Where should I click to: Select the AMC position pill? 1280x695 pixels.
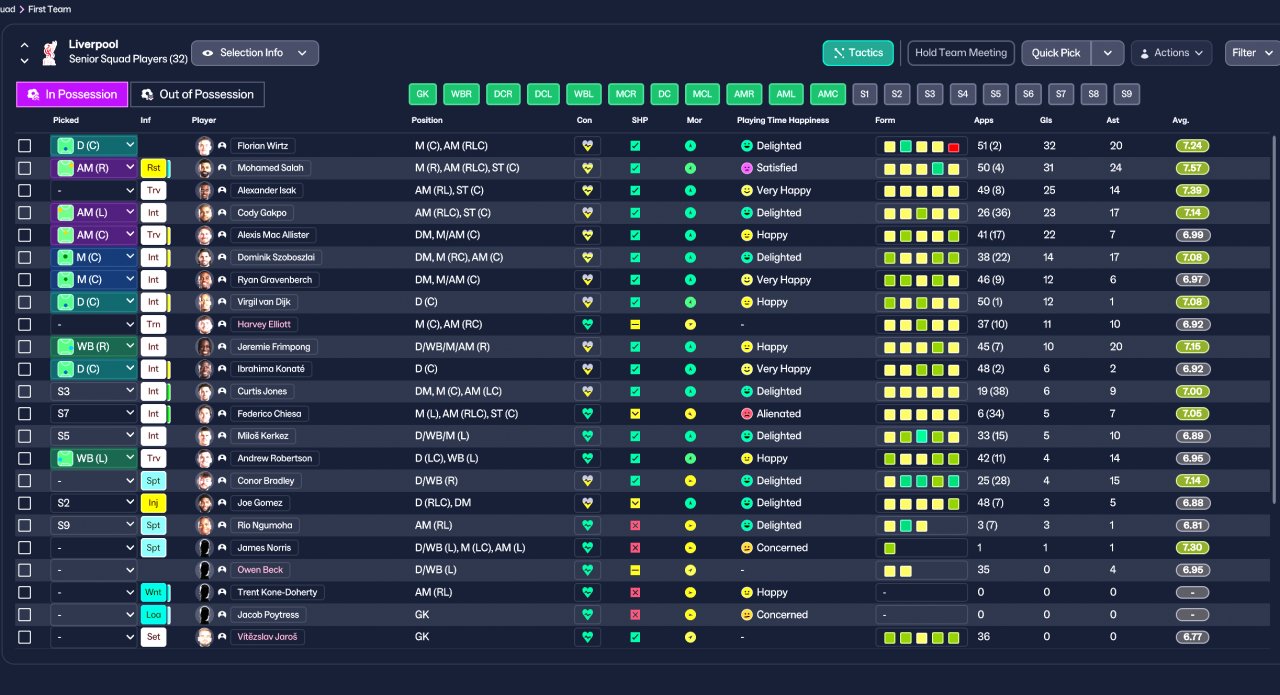[x=828, y=94]
